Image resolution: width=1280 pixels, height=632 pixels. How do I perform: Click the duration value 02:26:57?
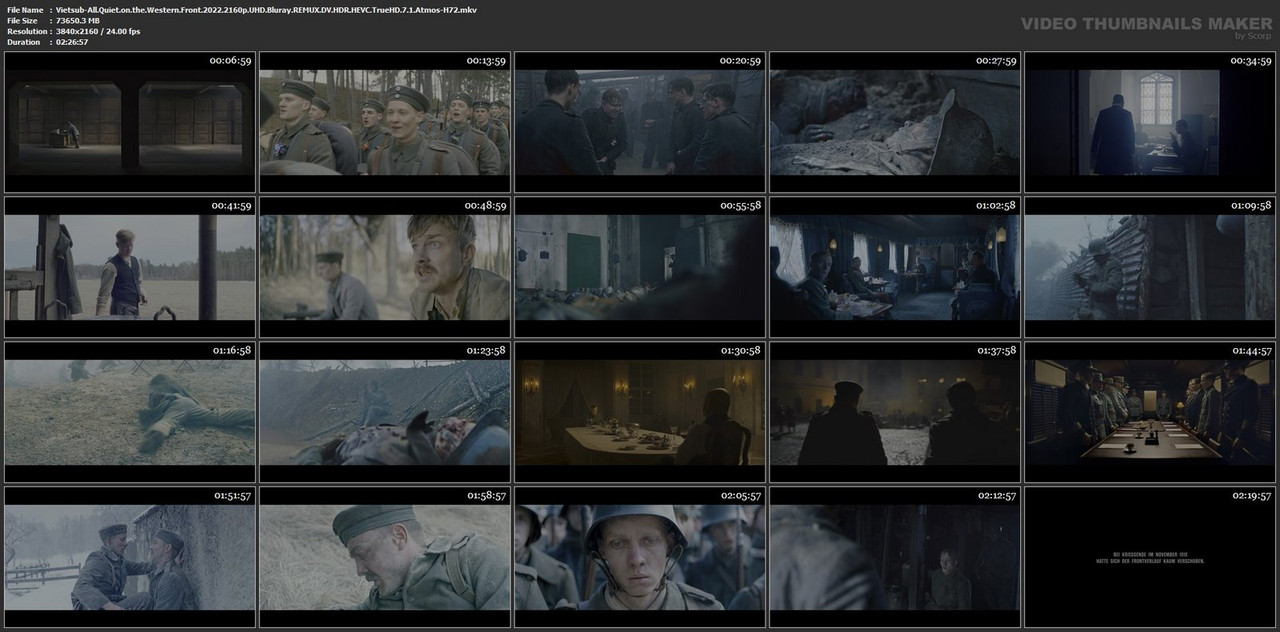click(x=74, y=42)
